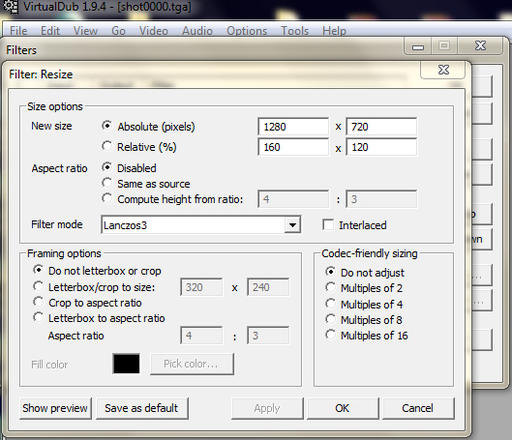Choose Same as source aspect ratio

coord(107,183)
